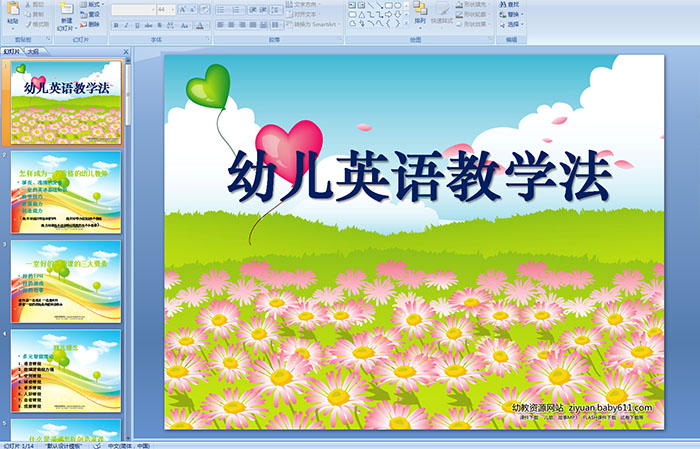
Task: Click Delete slide (删除) icon
Action: 83,25
